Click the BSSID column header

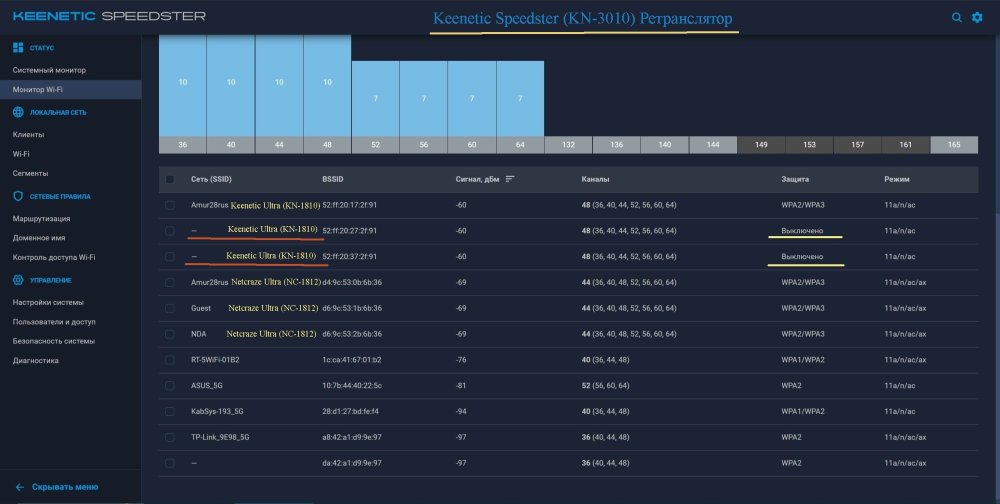pos(333,179)
